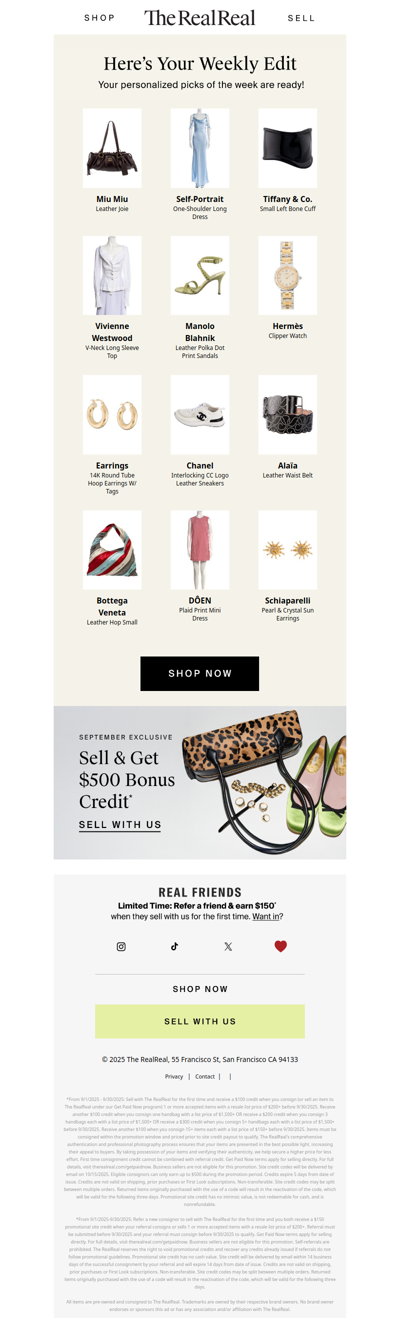
Task: View the Miu Miu Leather Joie bag
Action: (x=112, y=149)
